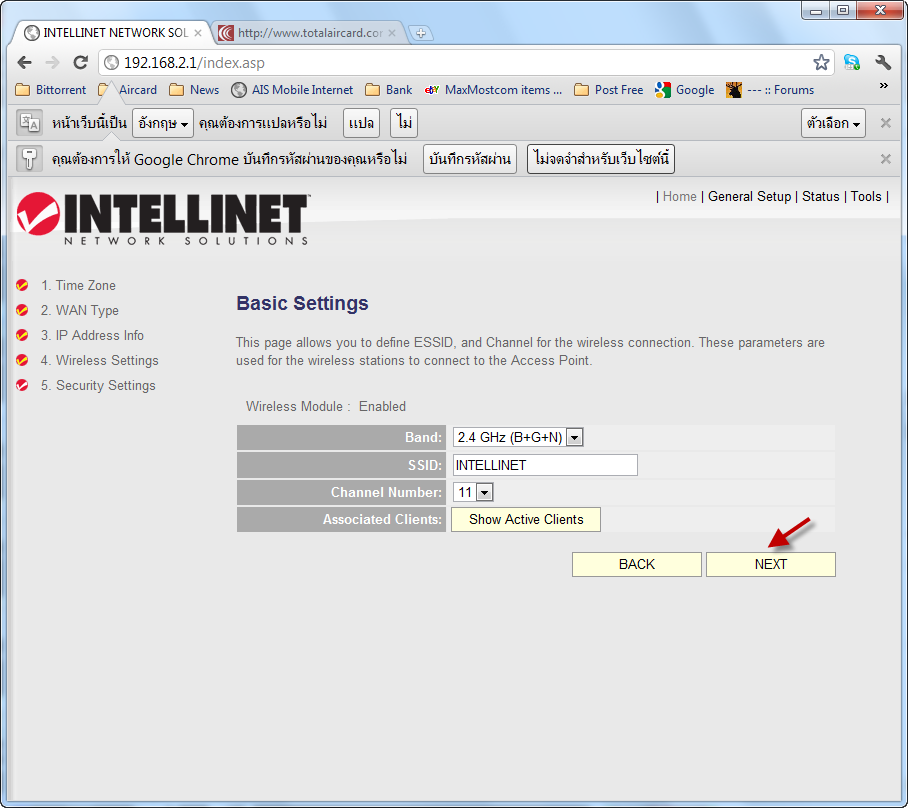Open the Aircard bookmark folder
This screenshot has width=908, height=808.
[128, 90]
